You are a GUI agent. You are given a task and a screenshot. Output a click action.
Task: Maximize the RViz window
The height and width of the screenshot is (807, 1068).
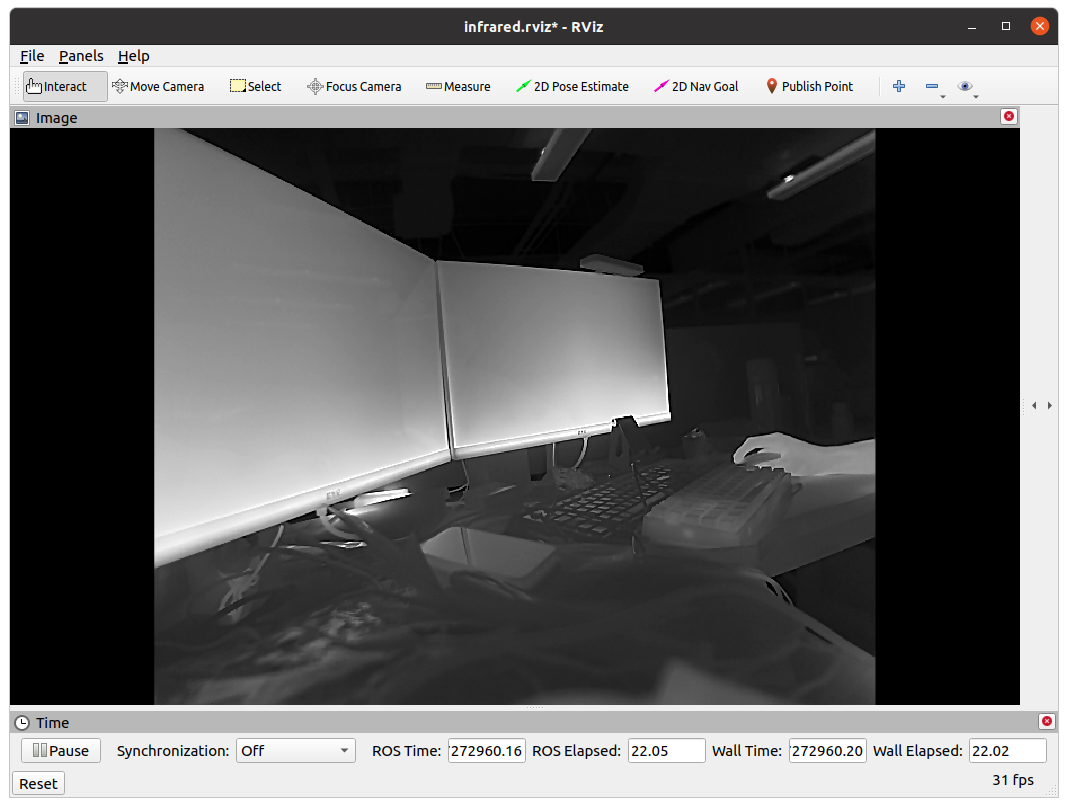[x=1006, y=26]
